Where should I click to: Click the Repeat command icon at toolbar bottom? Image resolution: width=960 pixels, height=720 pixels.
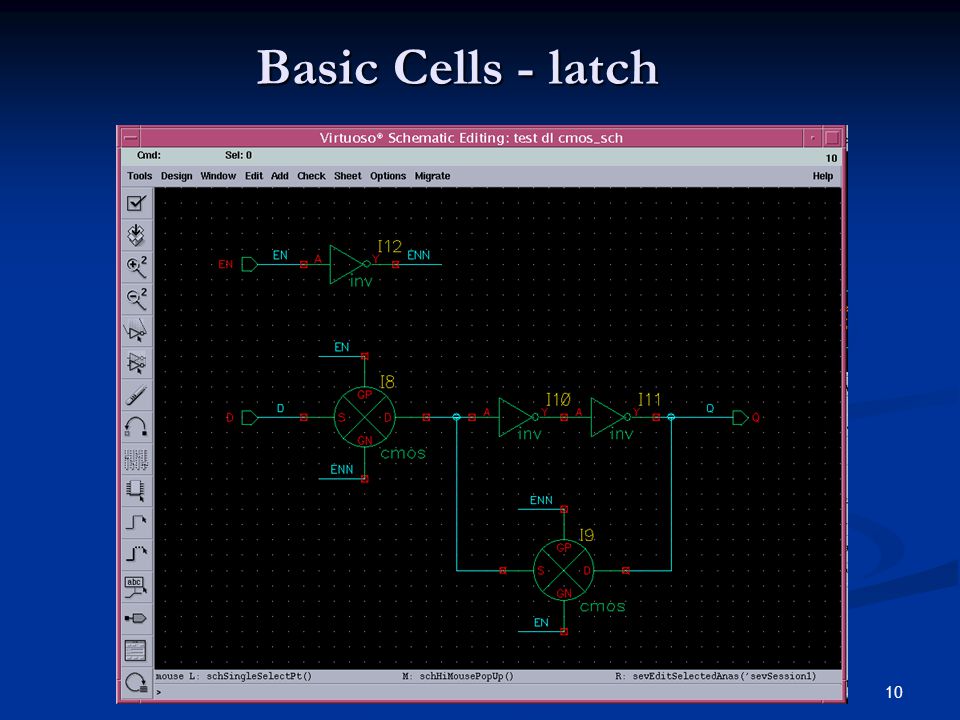pyautogui.click(x=136, y=682)
